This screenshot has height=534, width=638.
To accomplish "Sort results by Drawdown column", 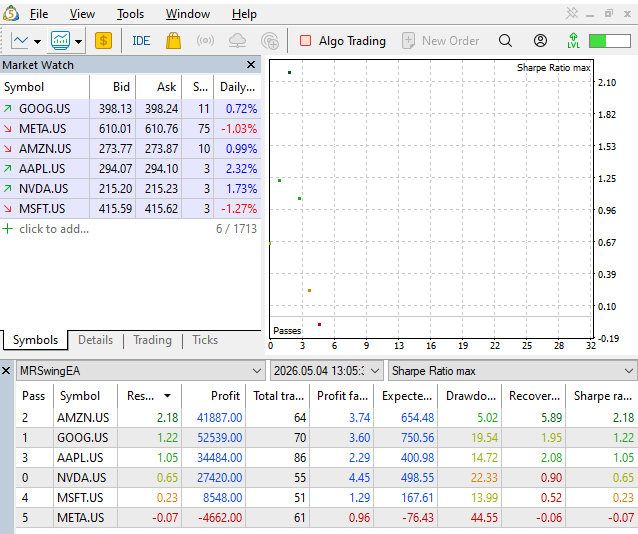I will (x=470, y=396).
